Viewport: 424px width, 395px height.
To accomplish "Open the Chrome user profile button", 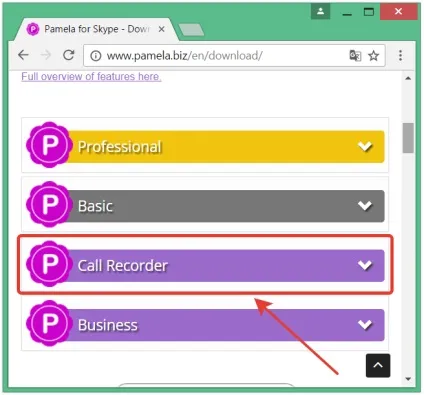I will pos(320,12).
